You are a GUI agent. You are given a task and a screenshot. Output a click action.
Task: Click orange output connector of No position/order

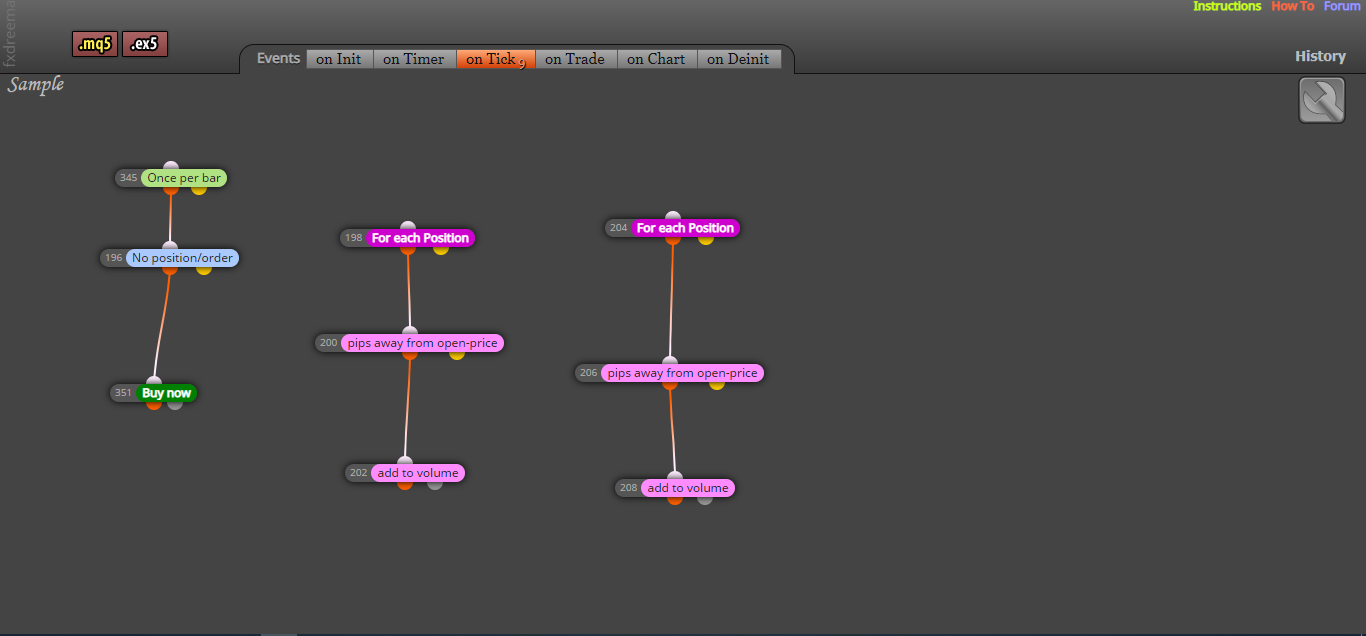point(170,268)
